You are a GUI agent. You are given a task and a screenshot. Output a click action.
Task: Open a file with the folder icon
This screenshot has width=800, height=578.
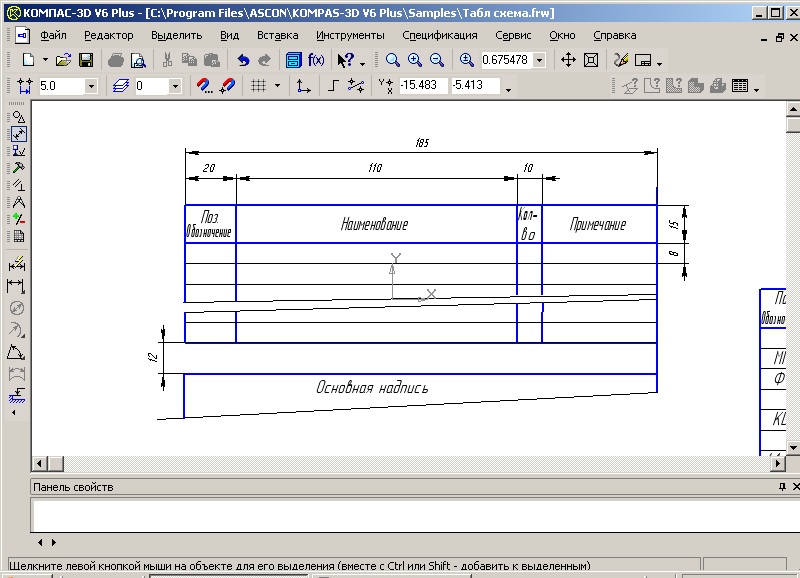pyautogui.click(x=63, y=60)
